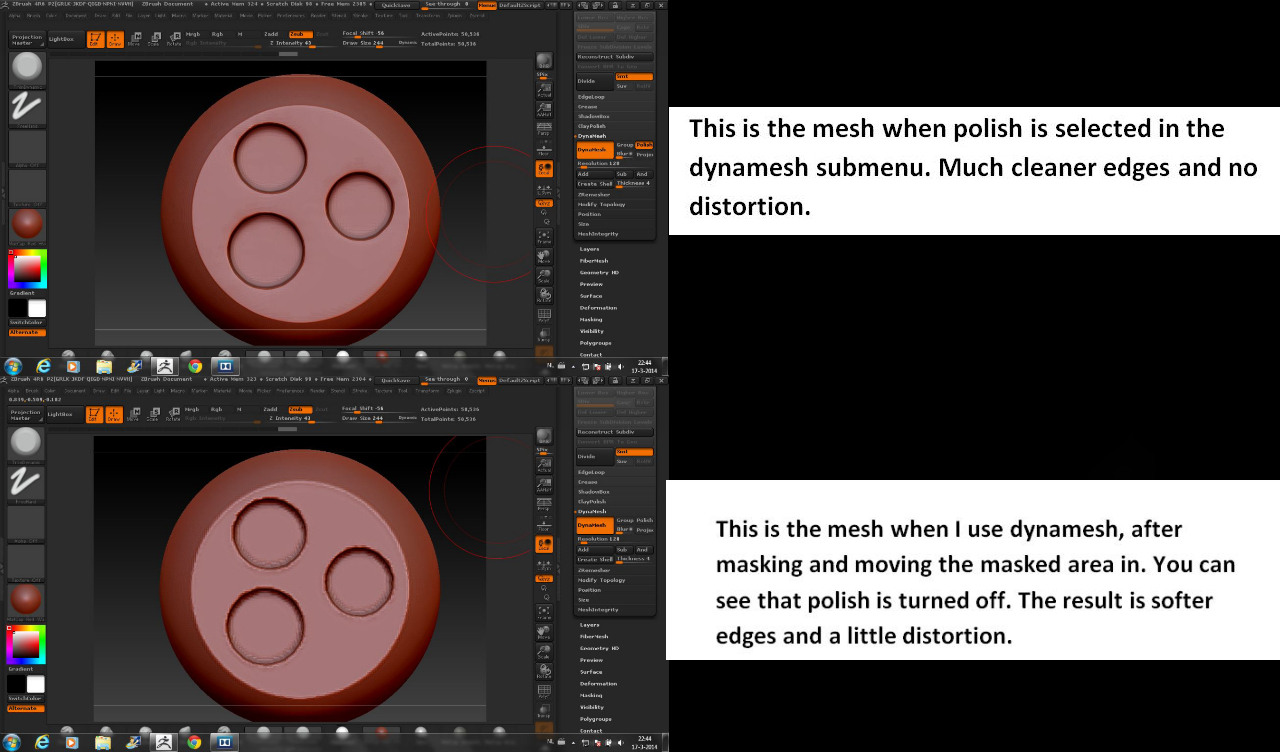Open Stroke menu in lower ZBrush window

[361, 390]
